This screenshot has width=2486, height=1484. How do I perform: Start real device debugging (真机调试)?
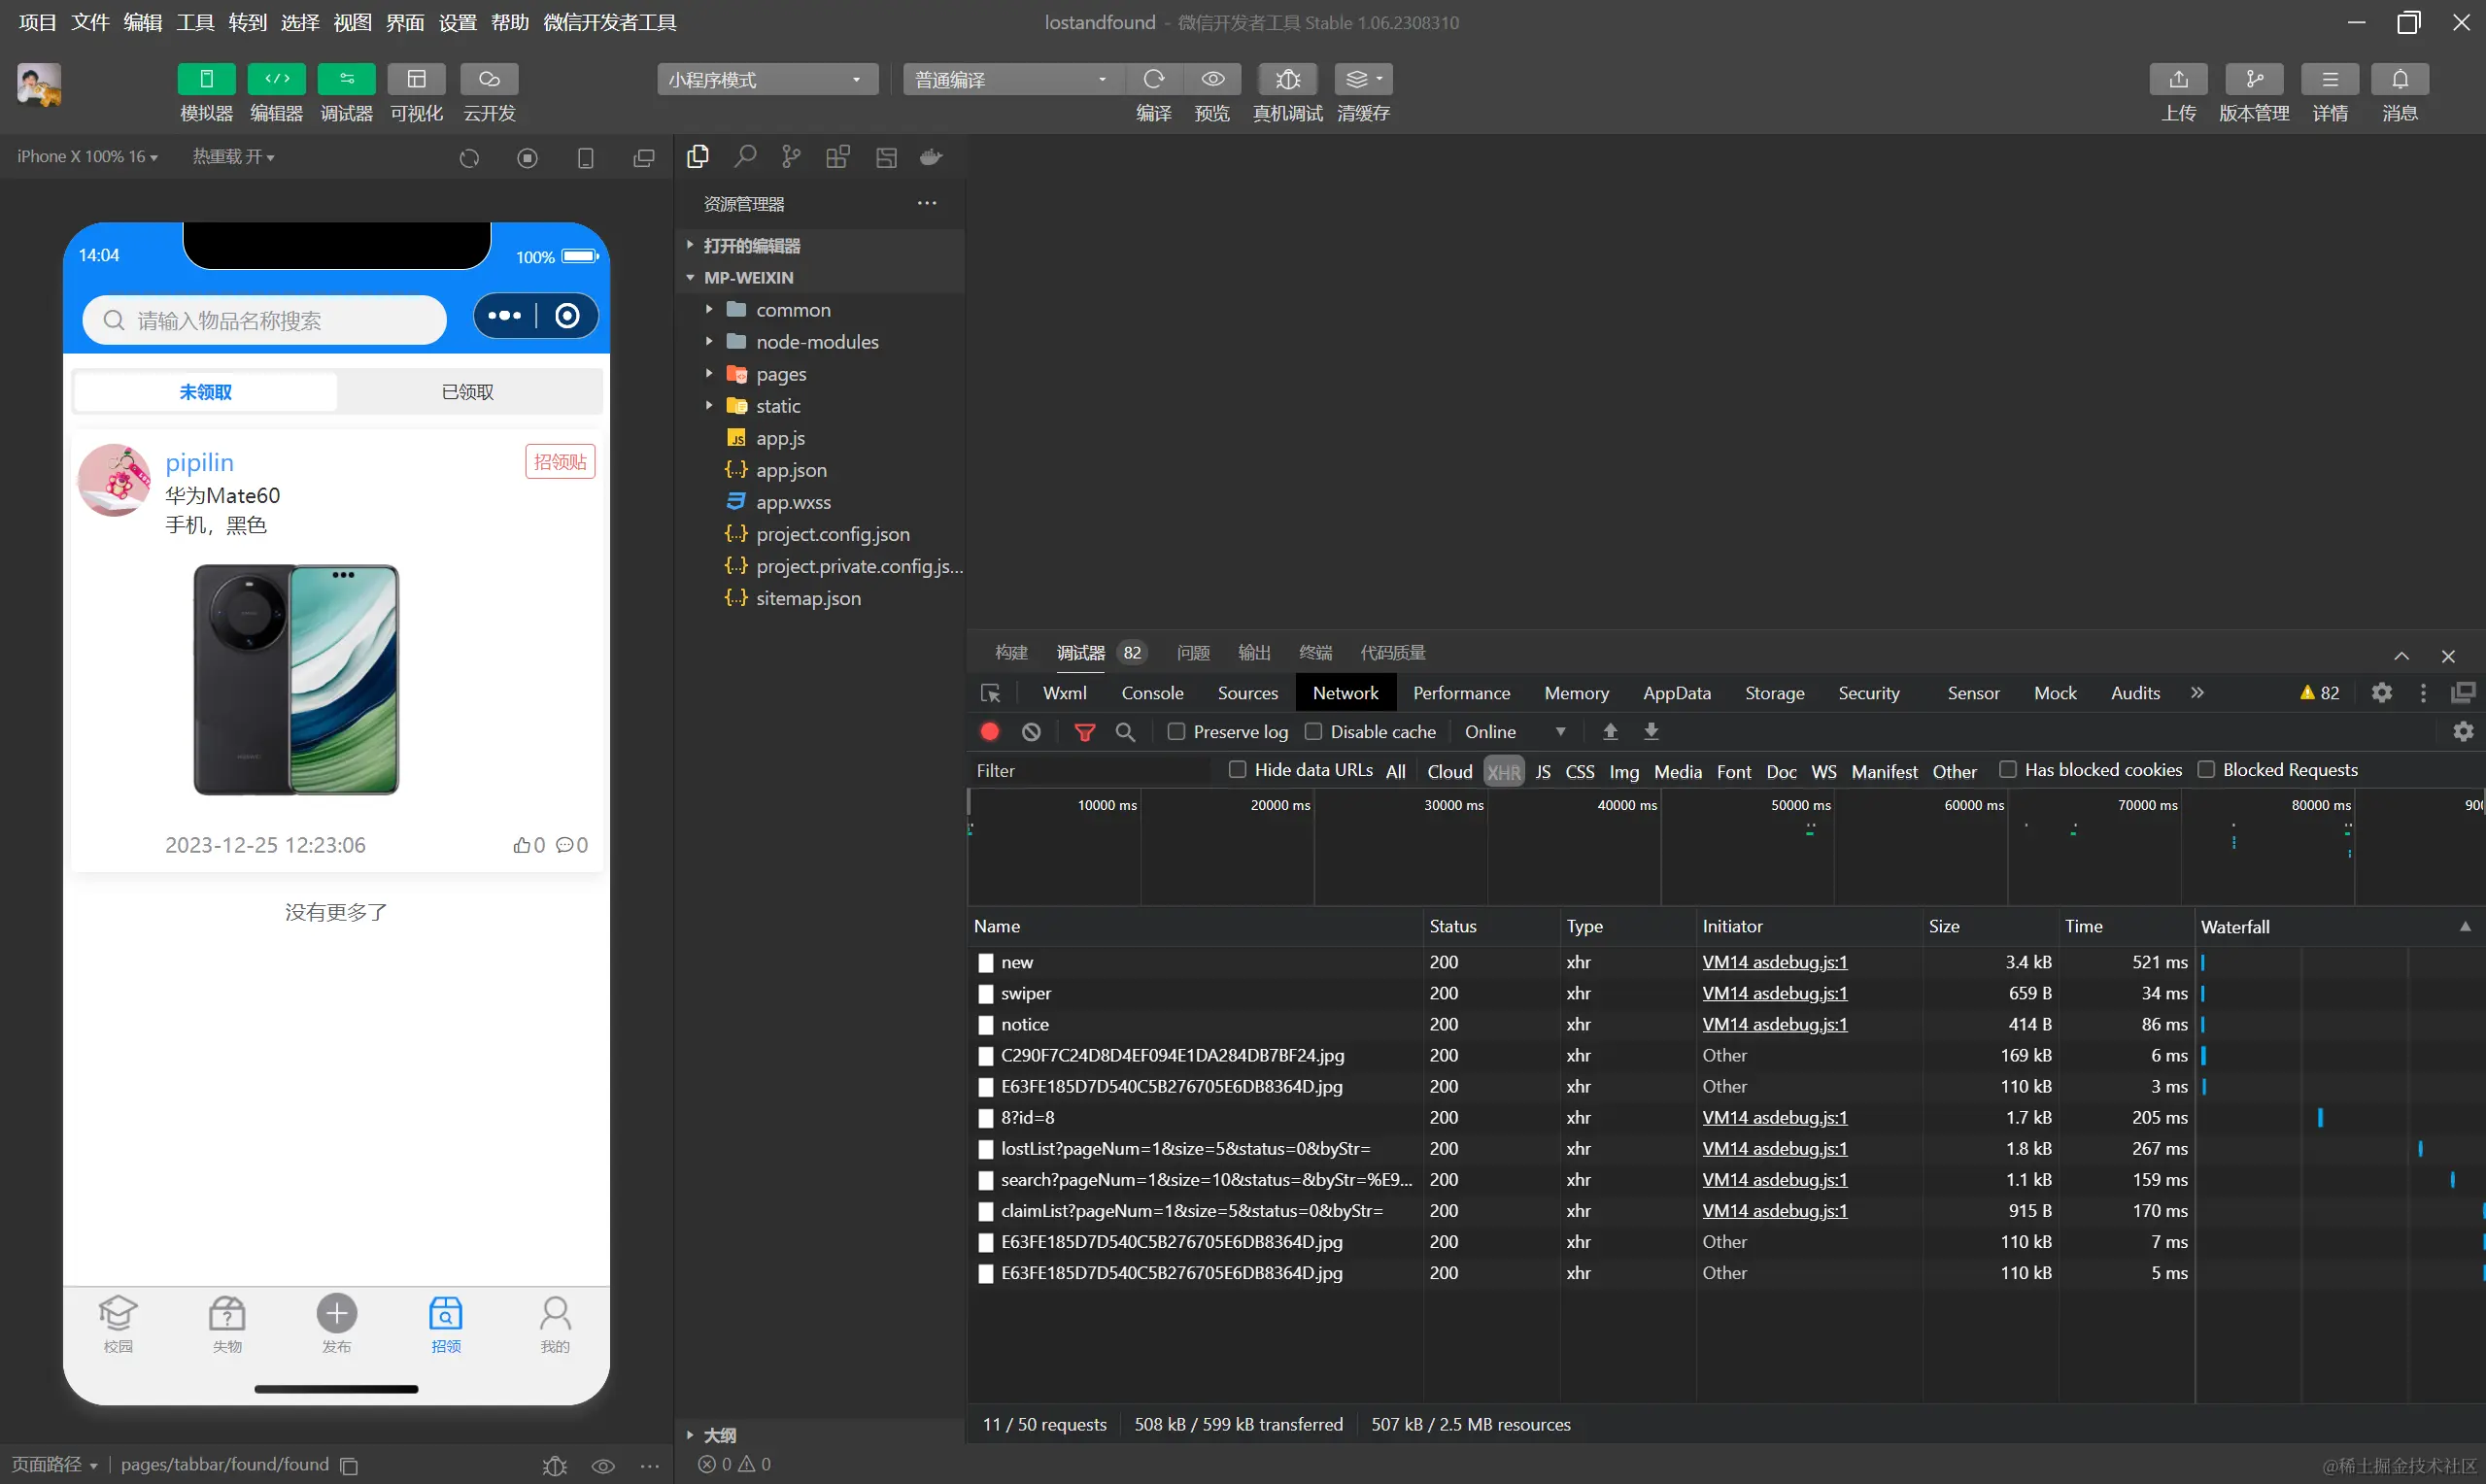tap(1287, 79)
